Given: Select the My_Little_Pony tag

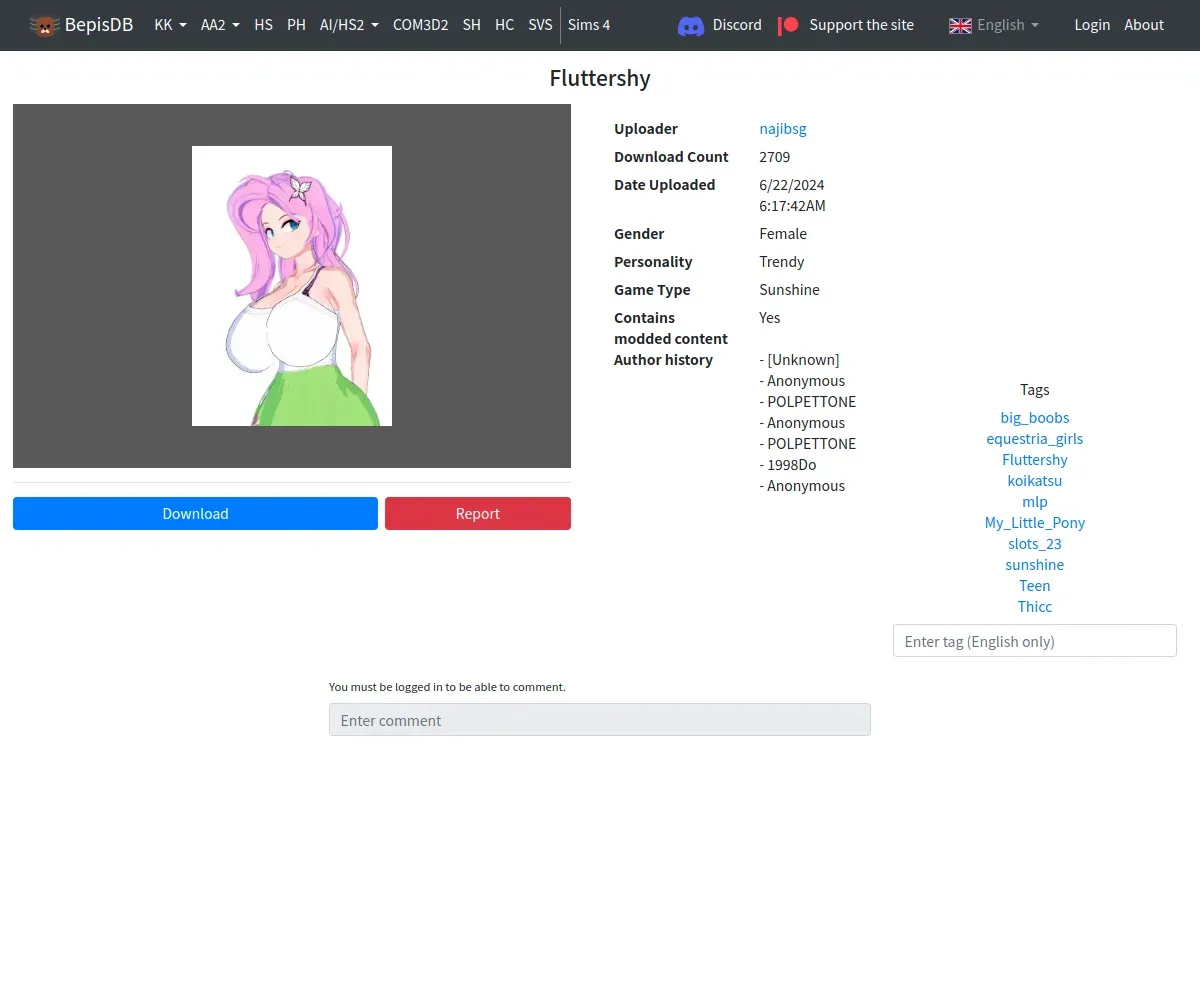Looking at the screenshot, I should (x=1035, y=522).
